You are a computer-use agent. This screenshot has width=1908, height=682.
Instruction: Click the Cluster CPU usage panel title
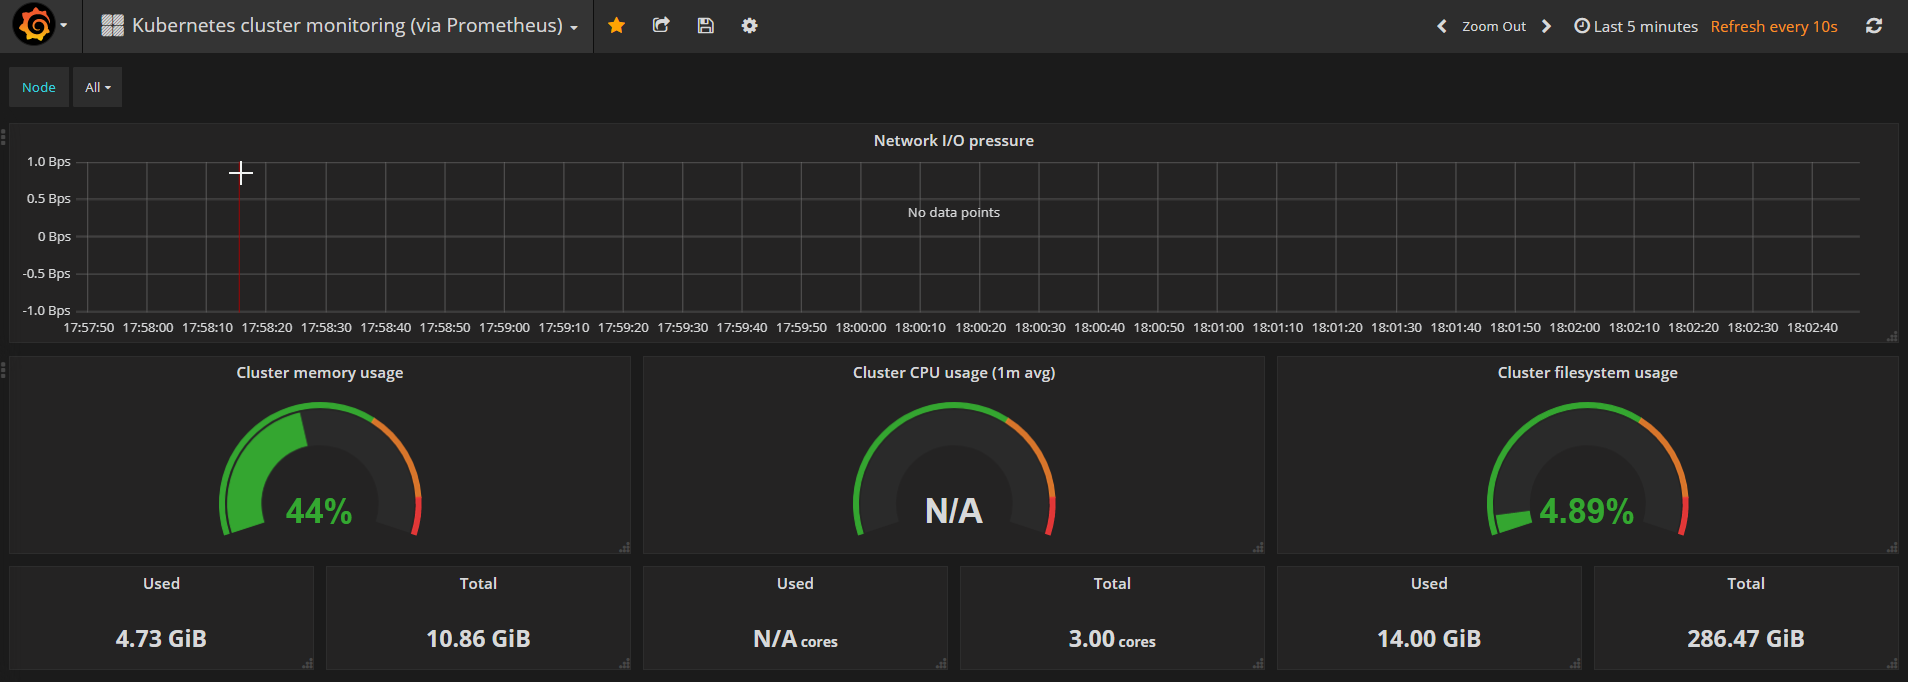[x=953, y=373]
